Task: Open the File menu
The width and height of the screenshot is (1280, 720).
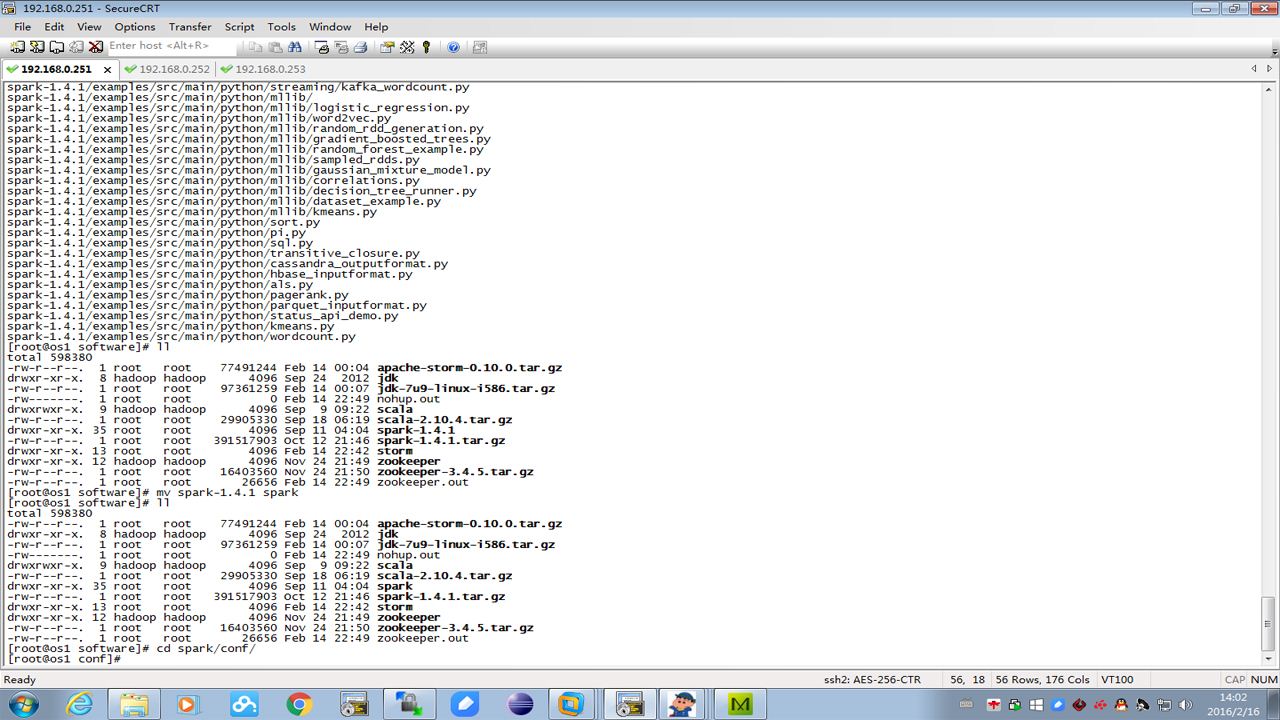Action: coord(22,27)
